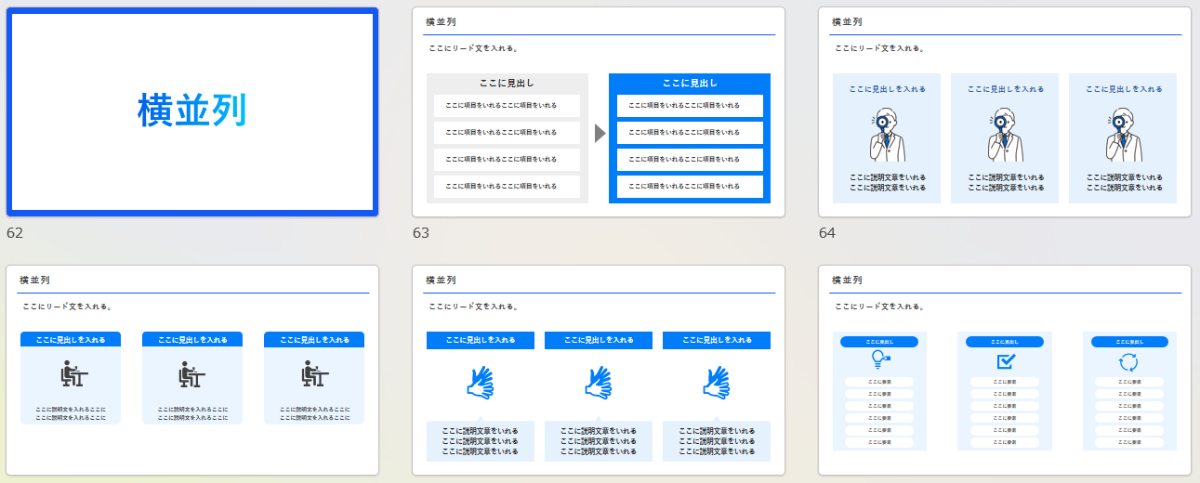Click the rightmost clapping hands icon

pos(716,381)
